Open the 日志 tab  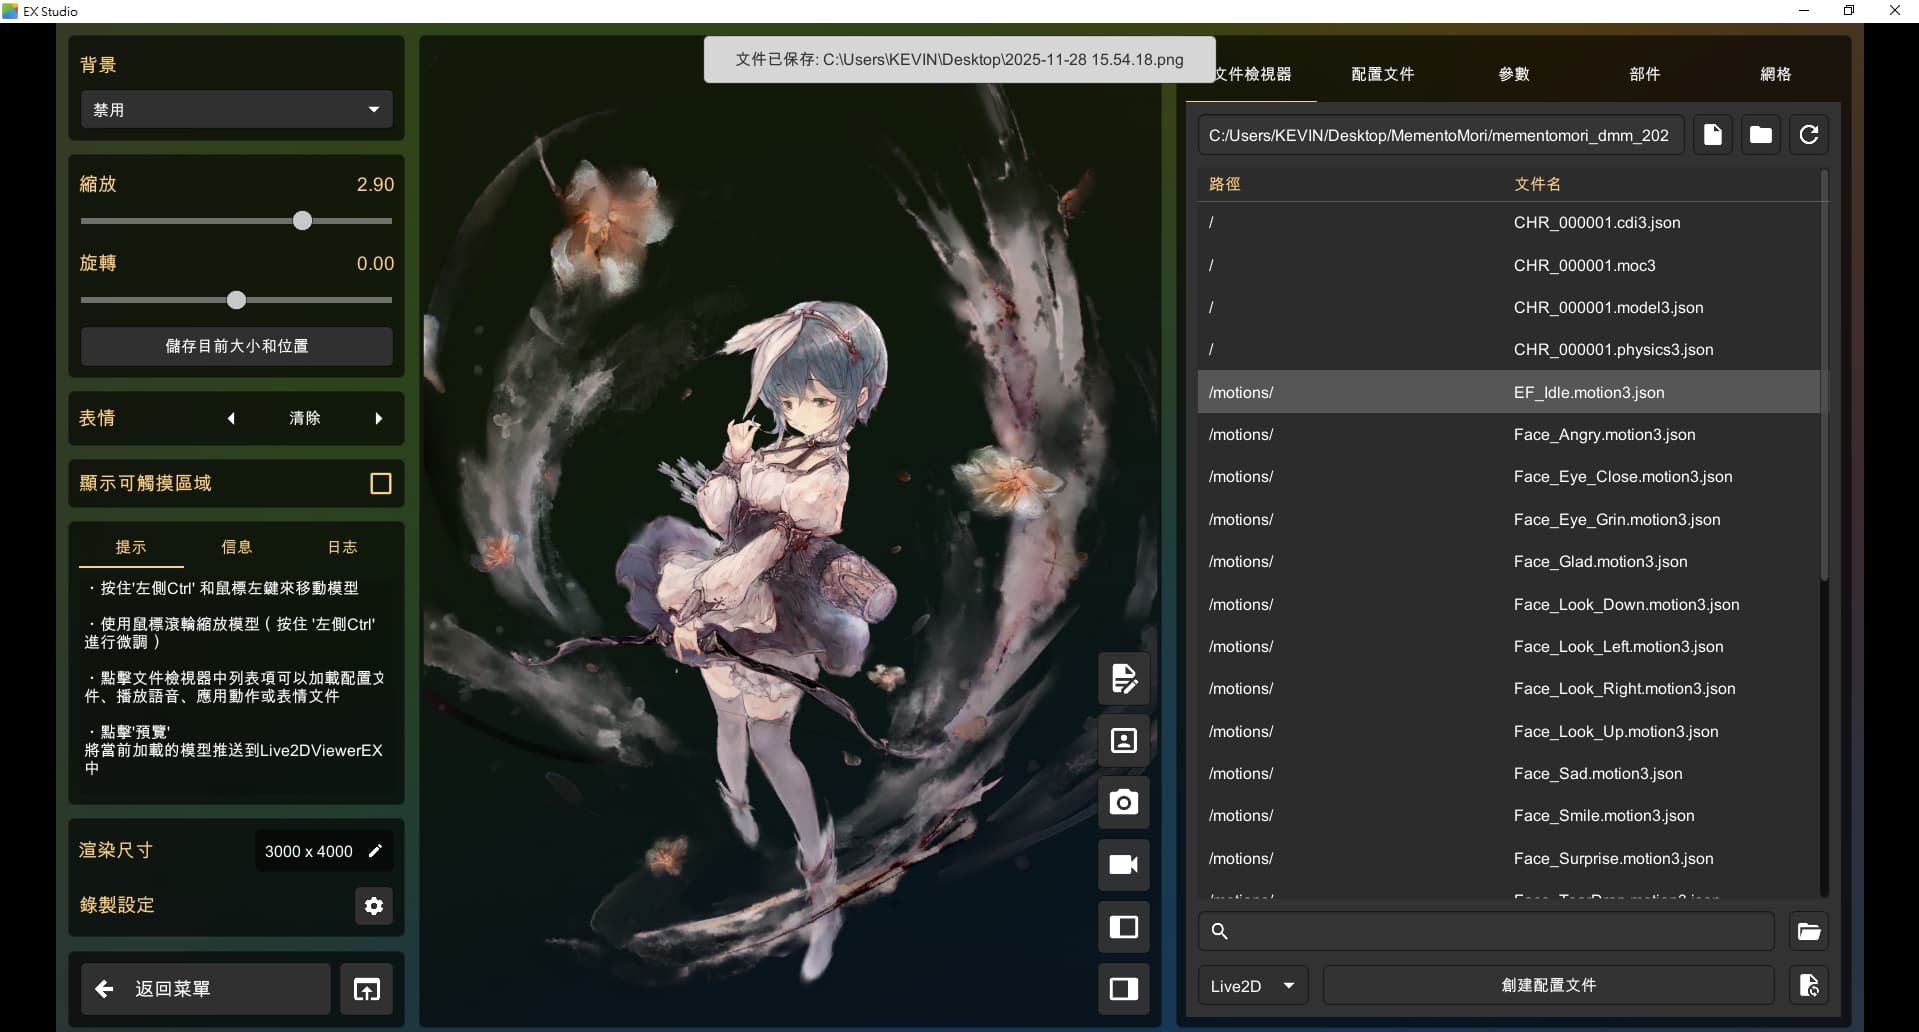point(342,547)
